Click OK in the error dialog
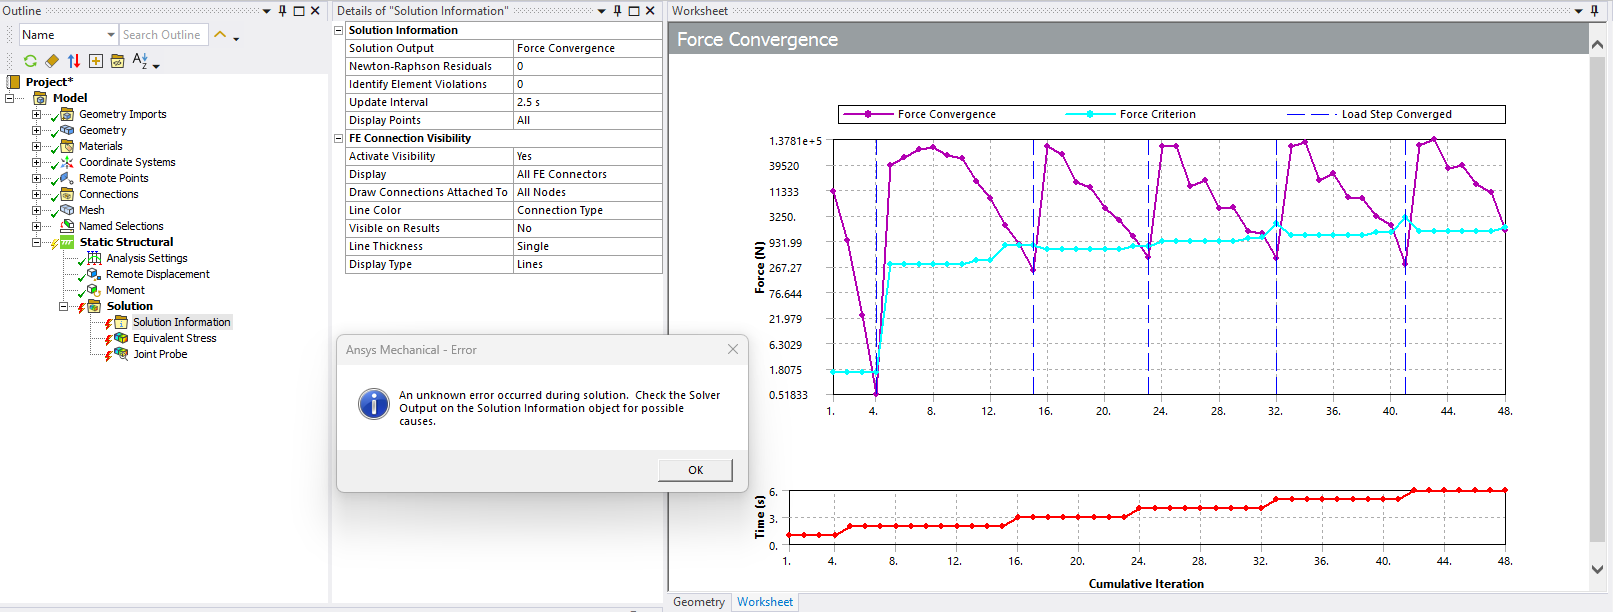This screenshot has height=612, width=1613. click(696, 470)
